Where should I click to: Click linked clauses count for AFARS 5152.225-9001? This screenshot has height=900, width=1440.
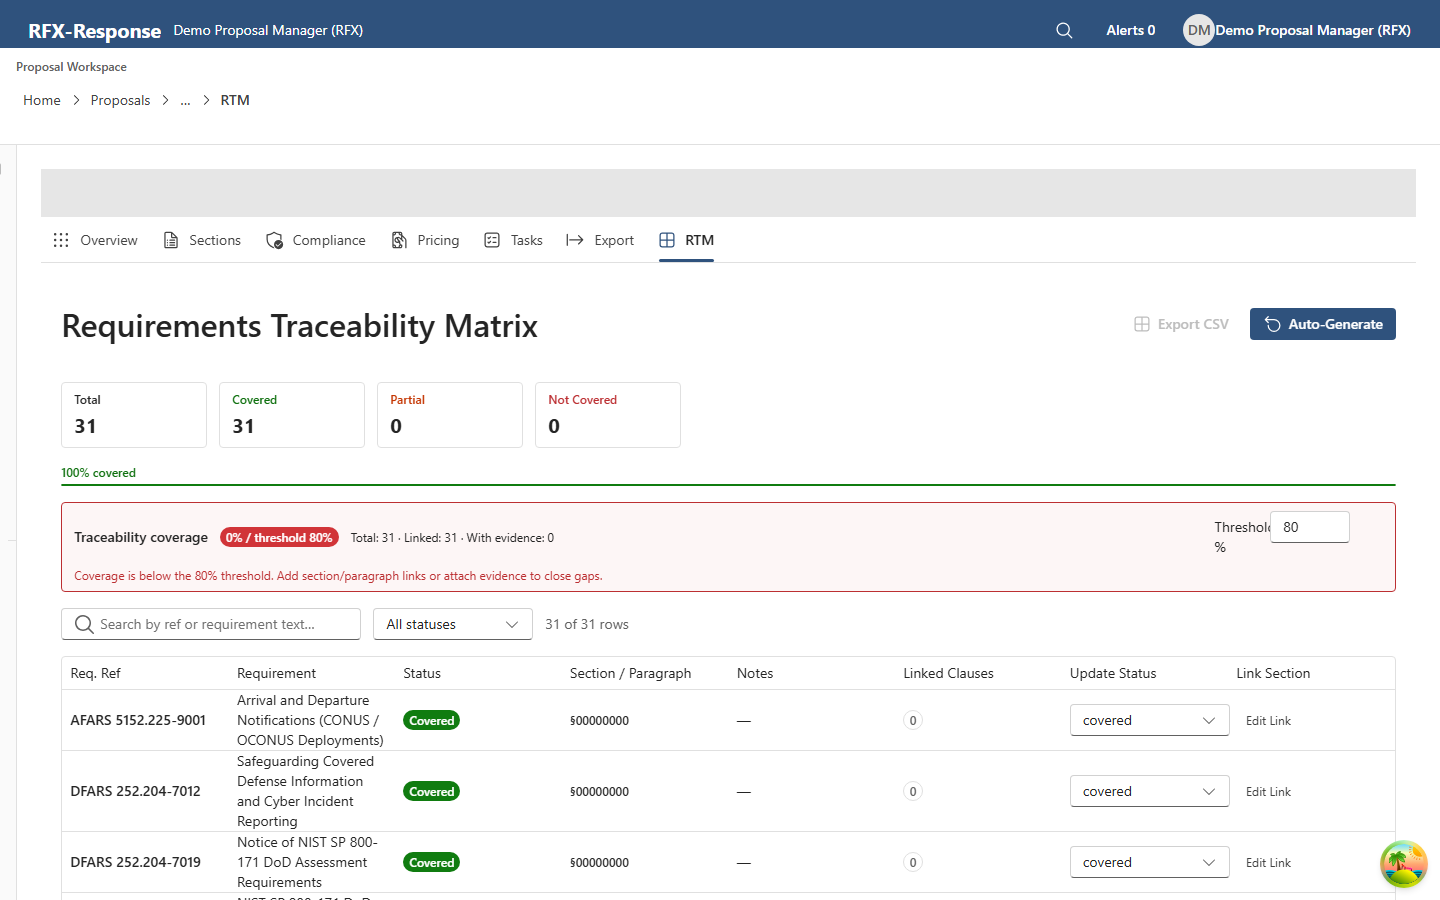click(x=913, y=720)
